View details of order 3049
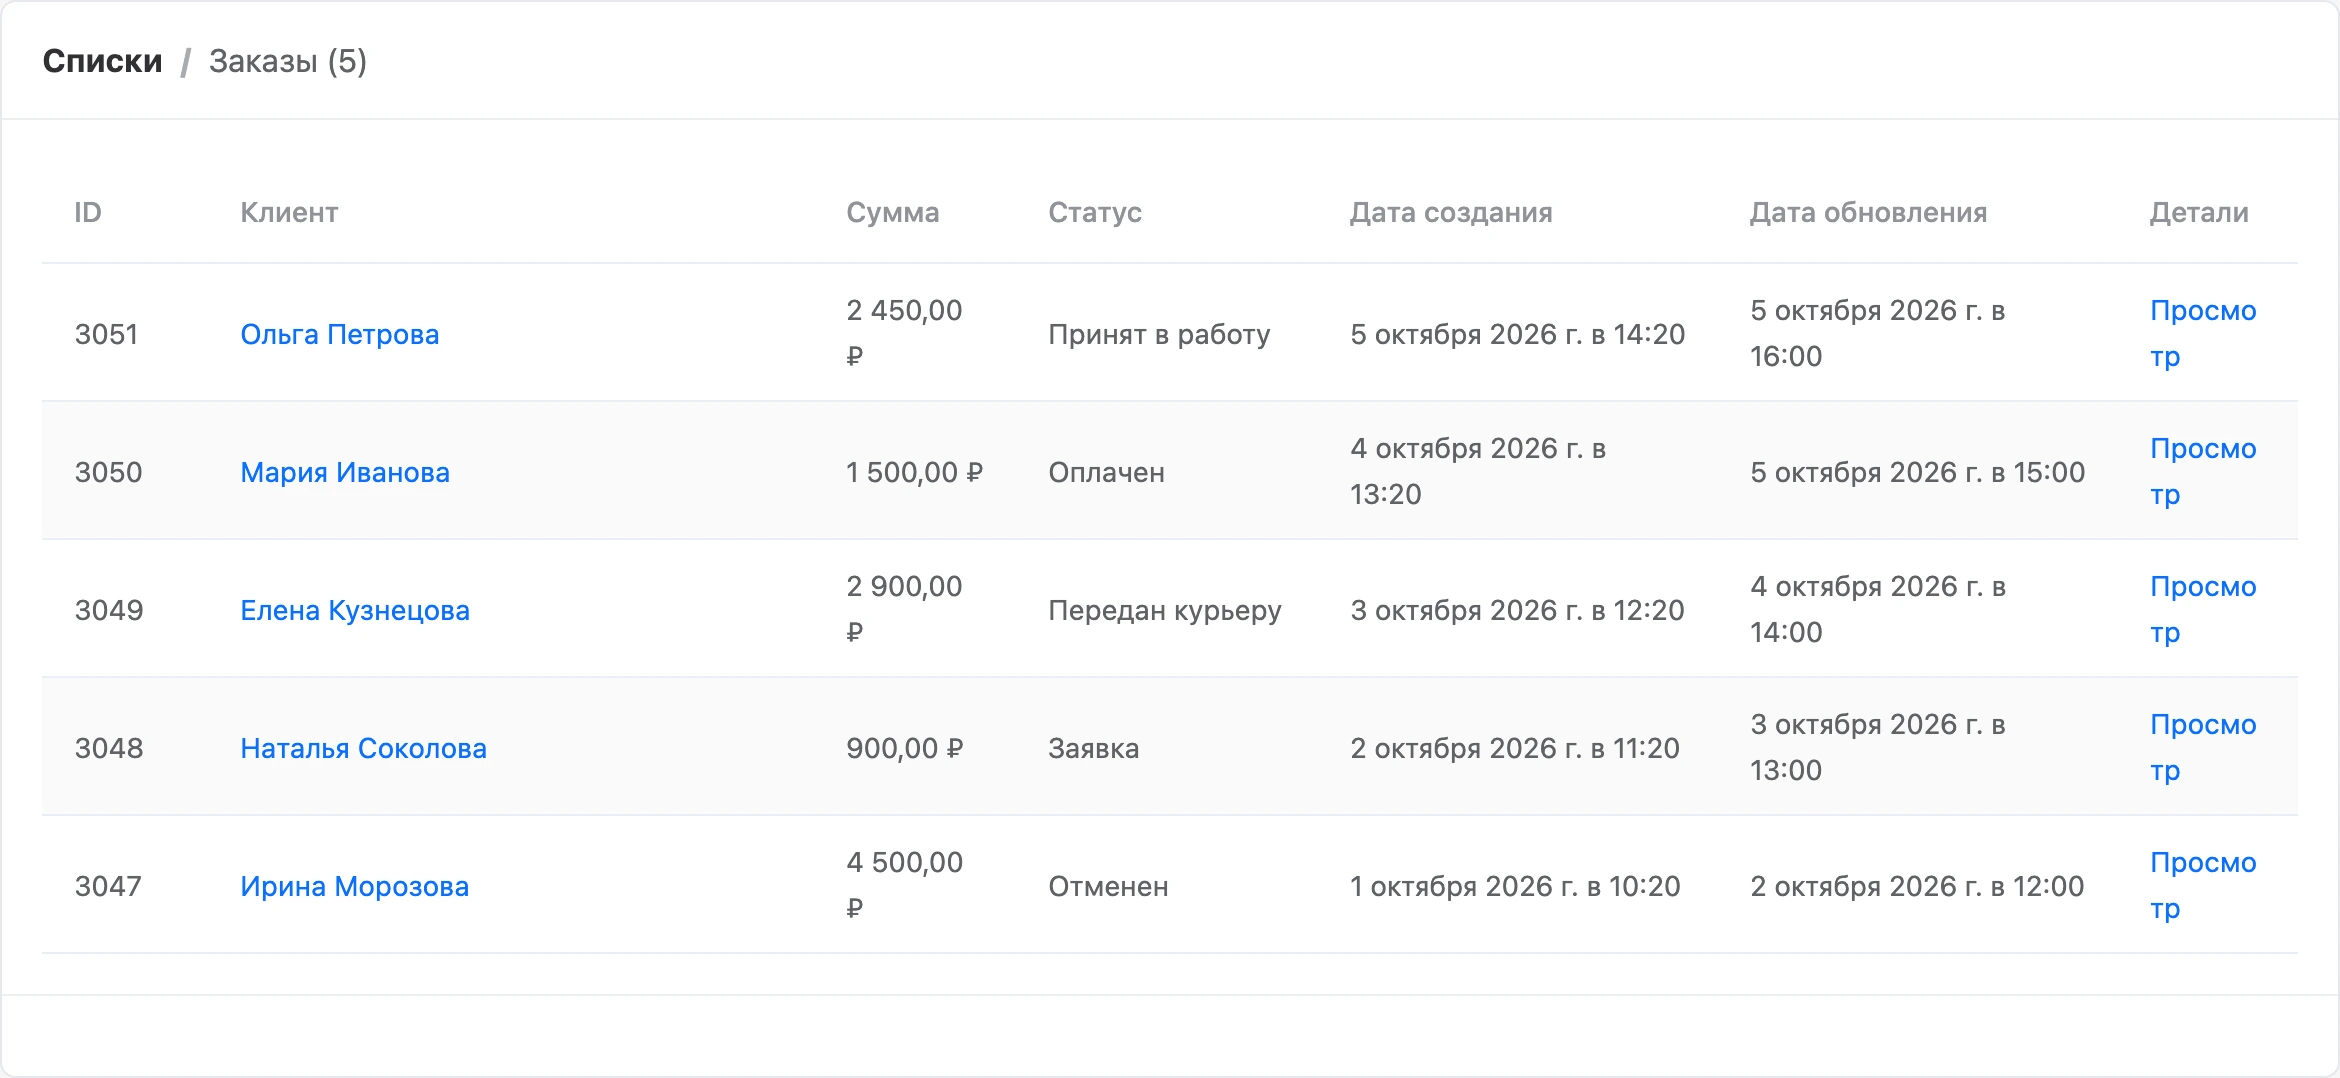 tap(2203, 609)
